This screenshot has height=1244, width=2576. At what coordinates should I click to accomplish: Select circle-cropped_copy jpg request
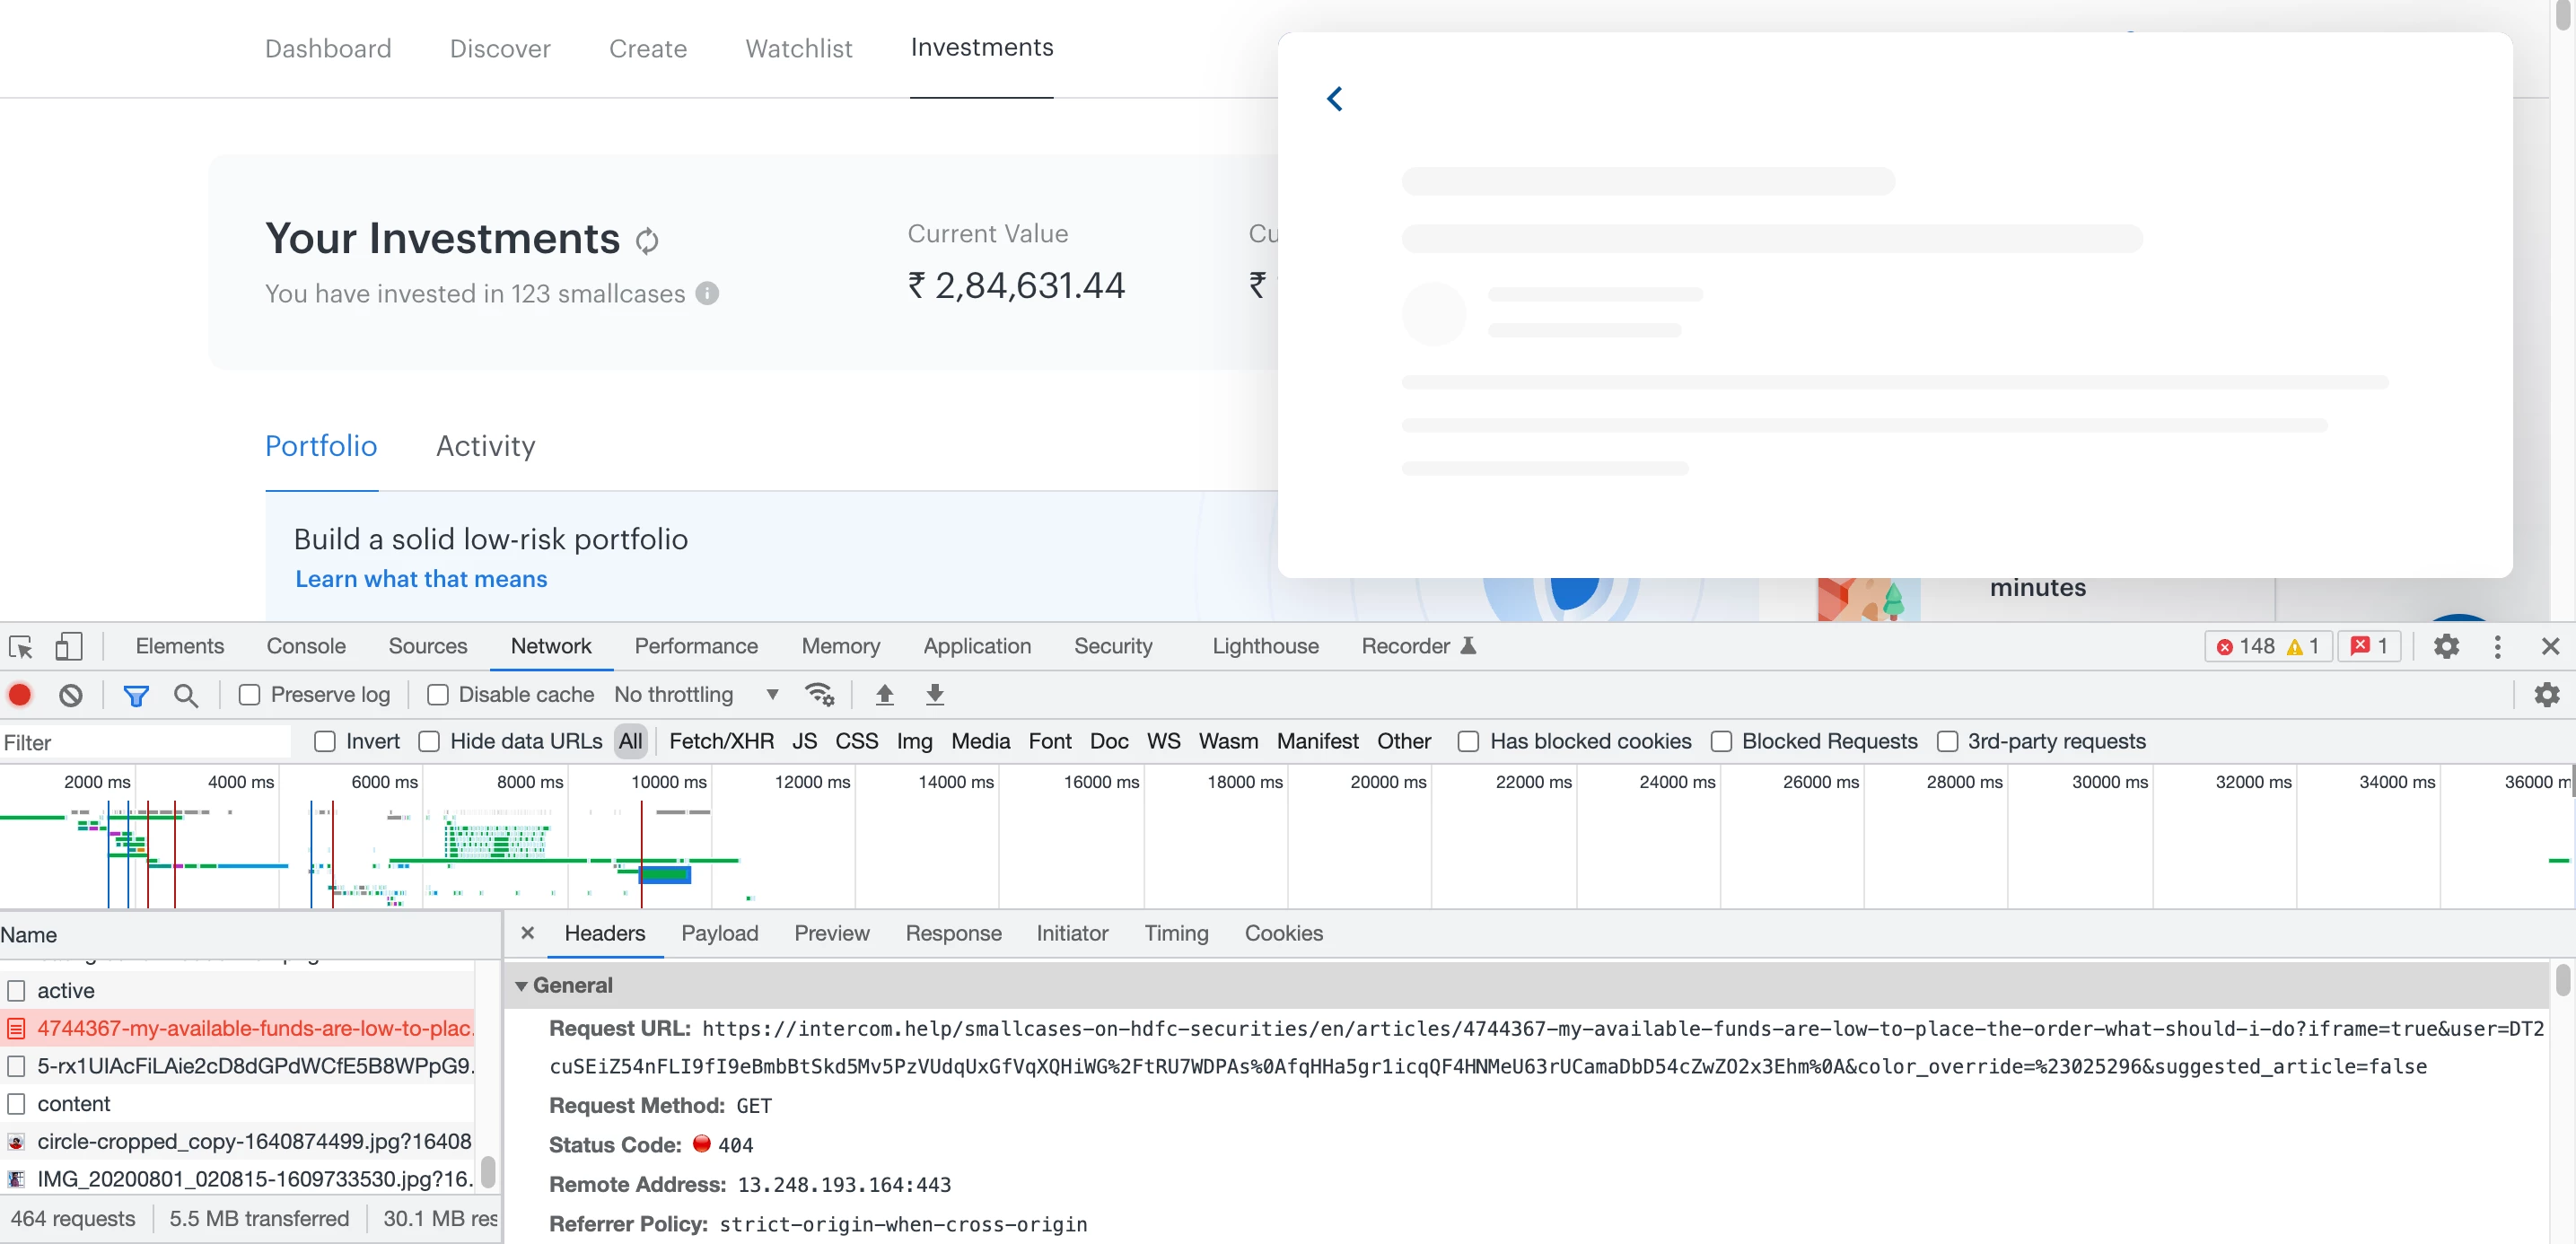(238, 1141)
